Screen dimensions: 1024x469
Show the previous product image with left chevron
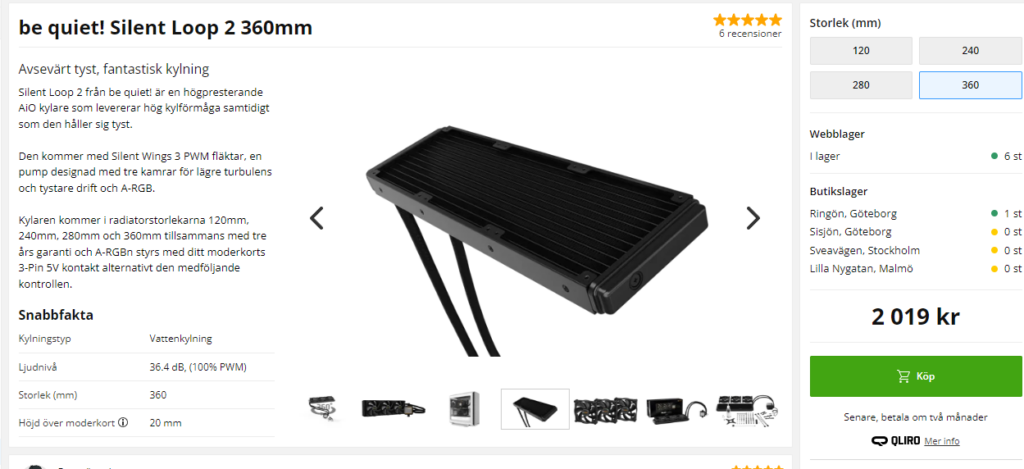pos(317,218)
